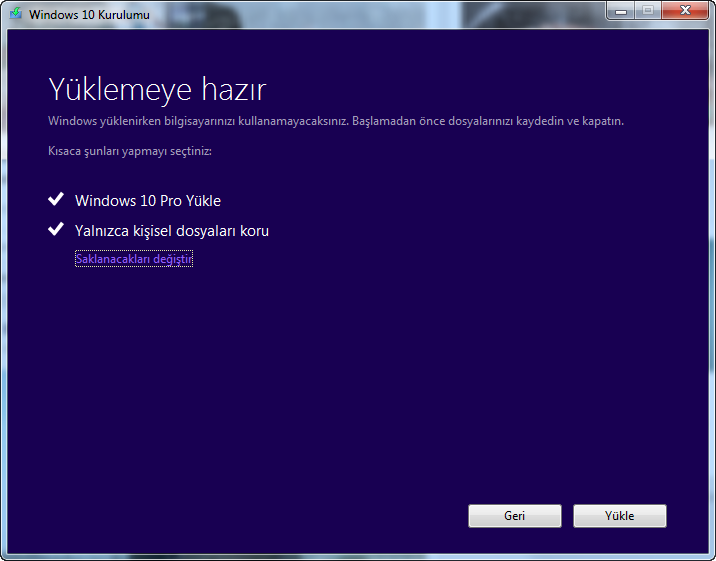
Task: Close the Windows 10 Kurulumu window
Action: [685, 10]
